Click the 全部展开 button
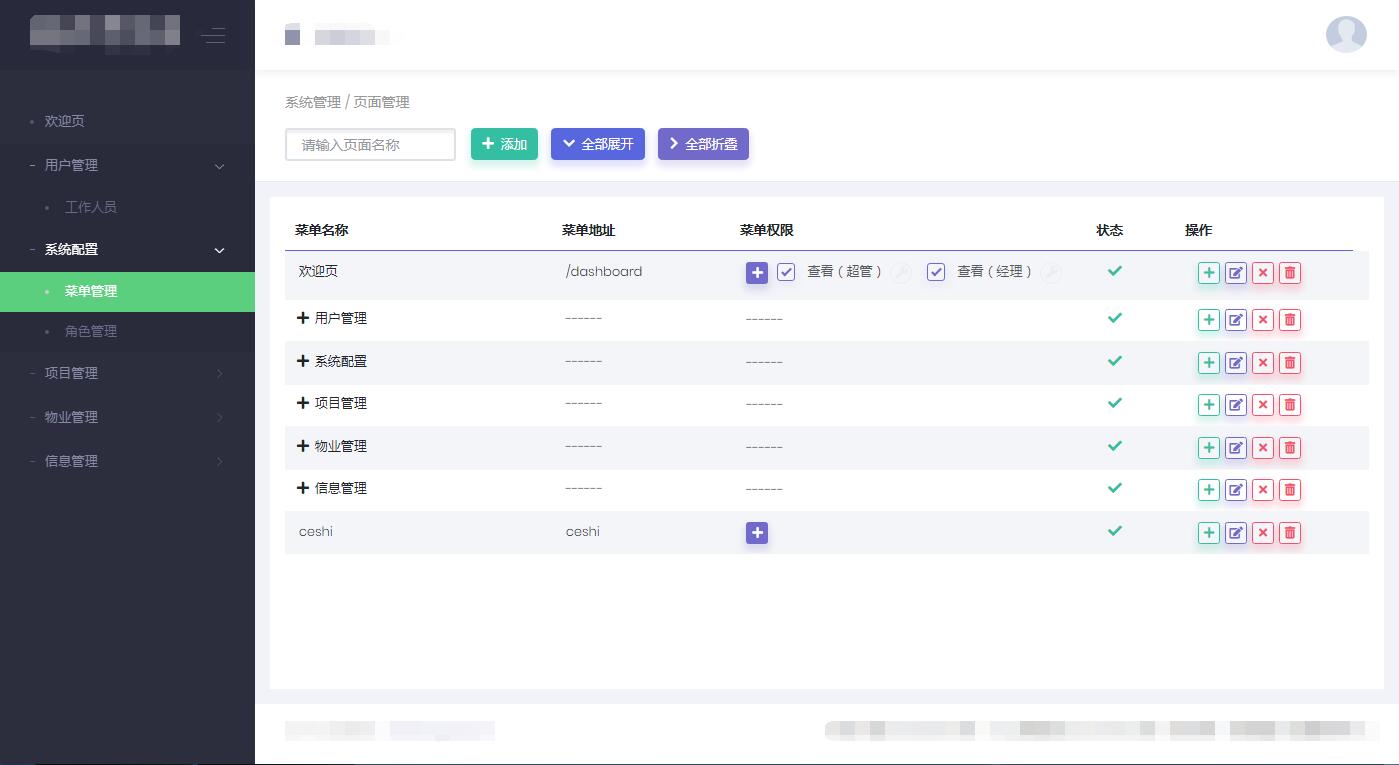The width and height of the screenshot is (1399, 765). click(x=598, y=144)
